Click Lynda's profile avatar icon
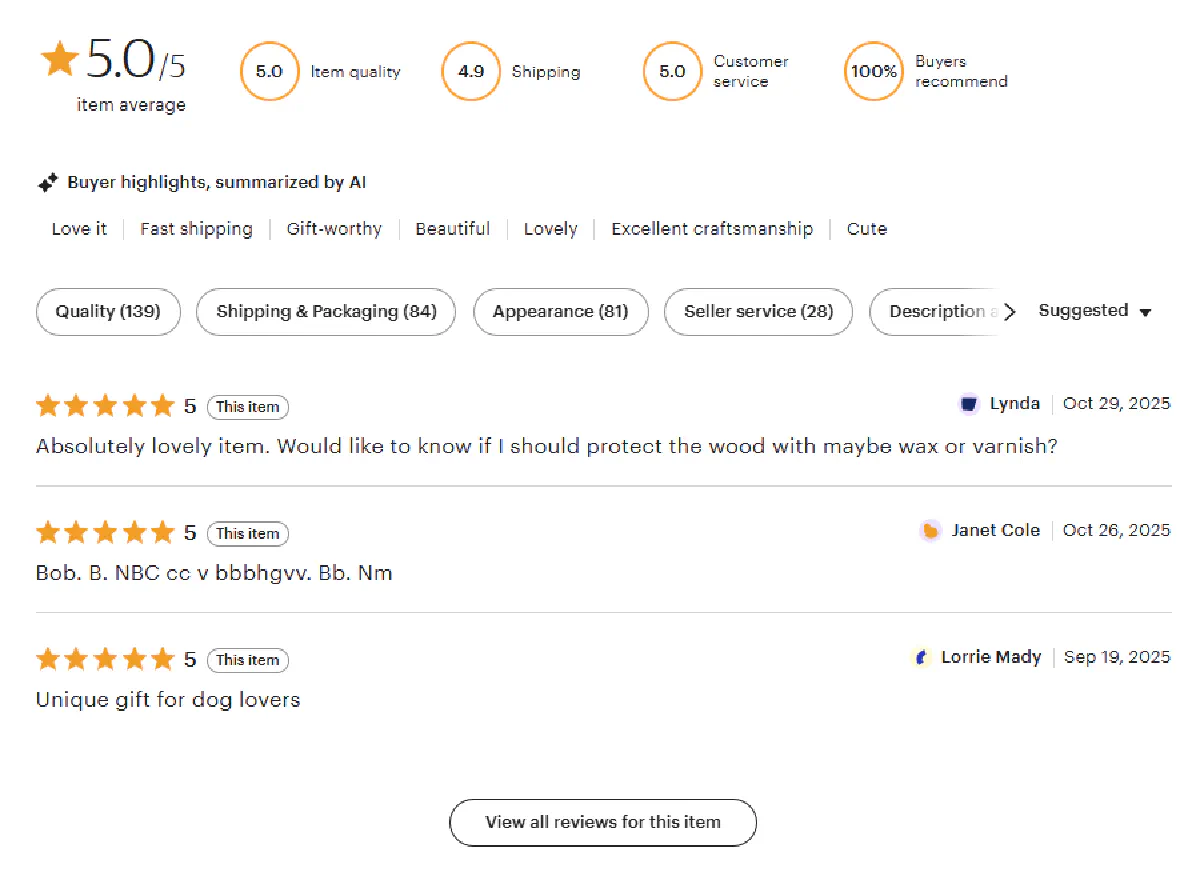This screenshot has width=1200, height=884. [968, 403]
